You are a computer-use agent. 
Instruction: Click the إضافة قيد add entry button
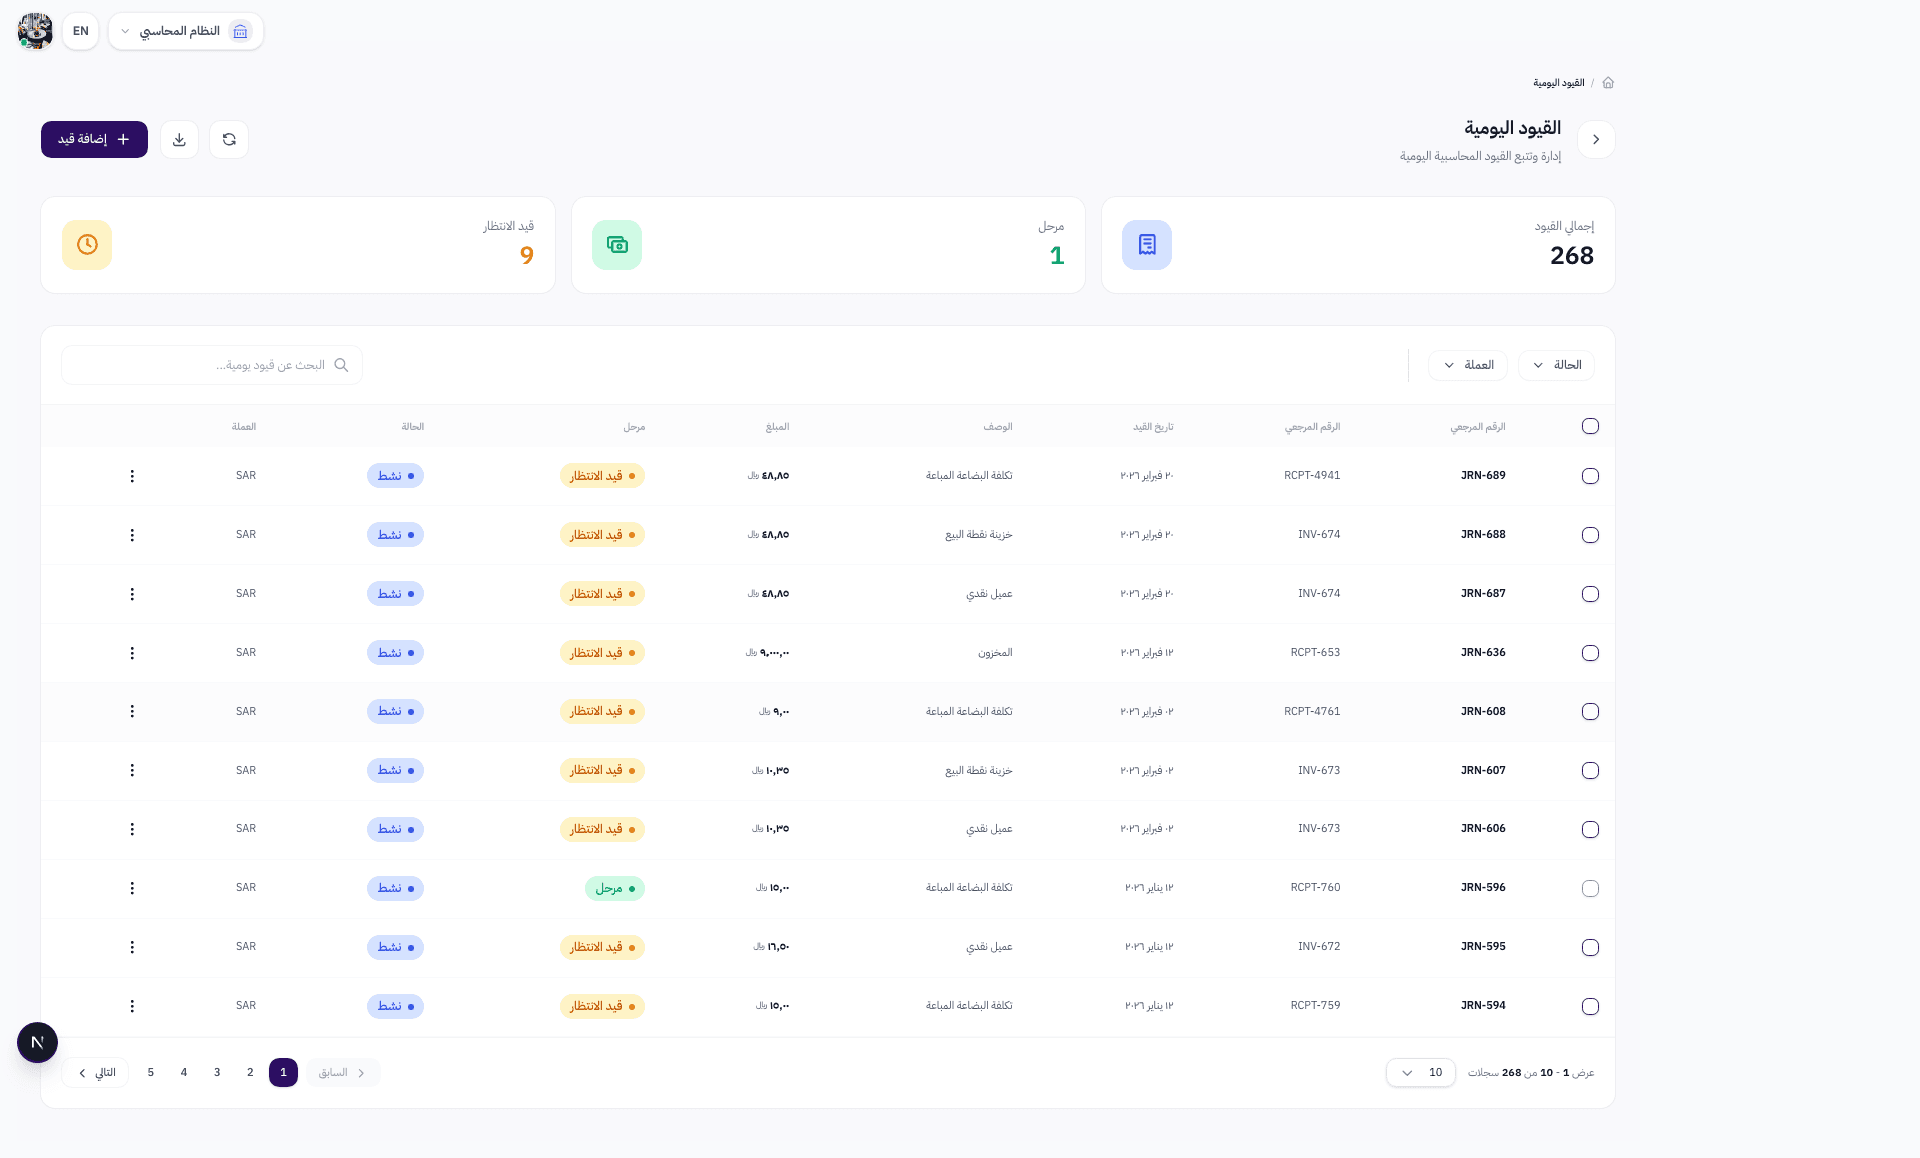94,139
